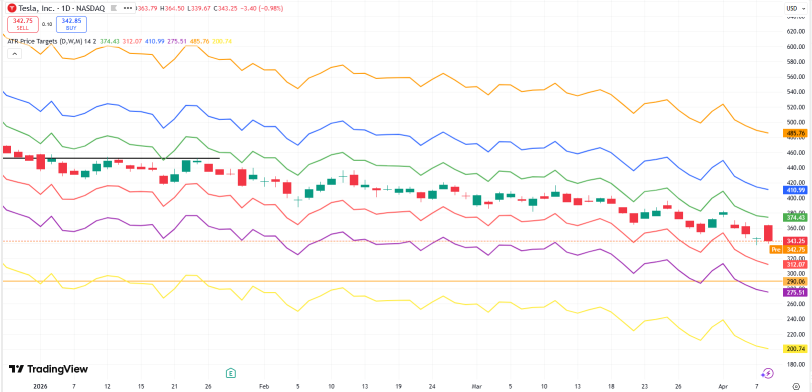Click the 1D interval in the chart title
The width and height of the screenshot is (812, 392).
point(65,7)
